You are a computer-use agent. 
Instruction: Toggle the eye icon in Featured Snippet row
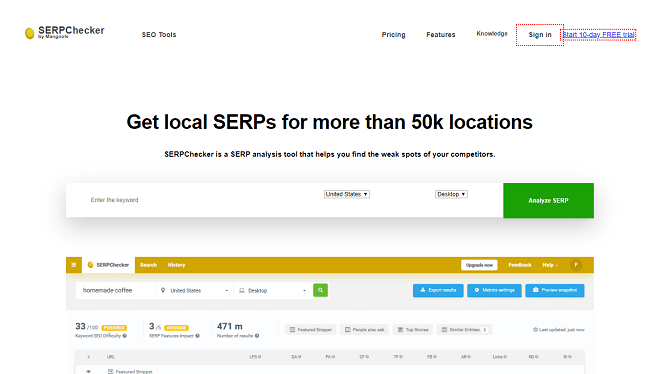88,372
